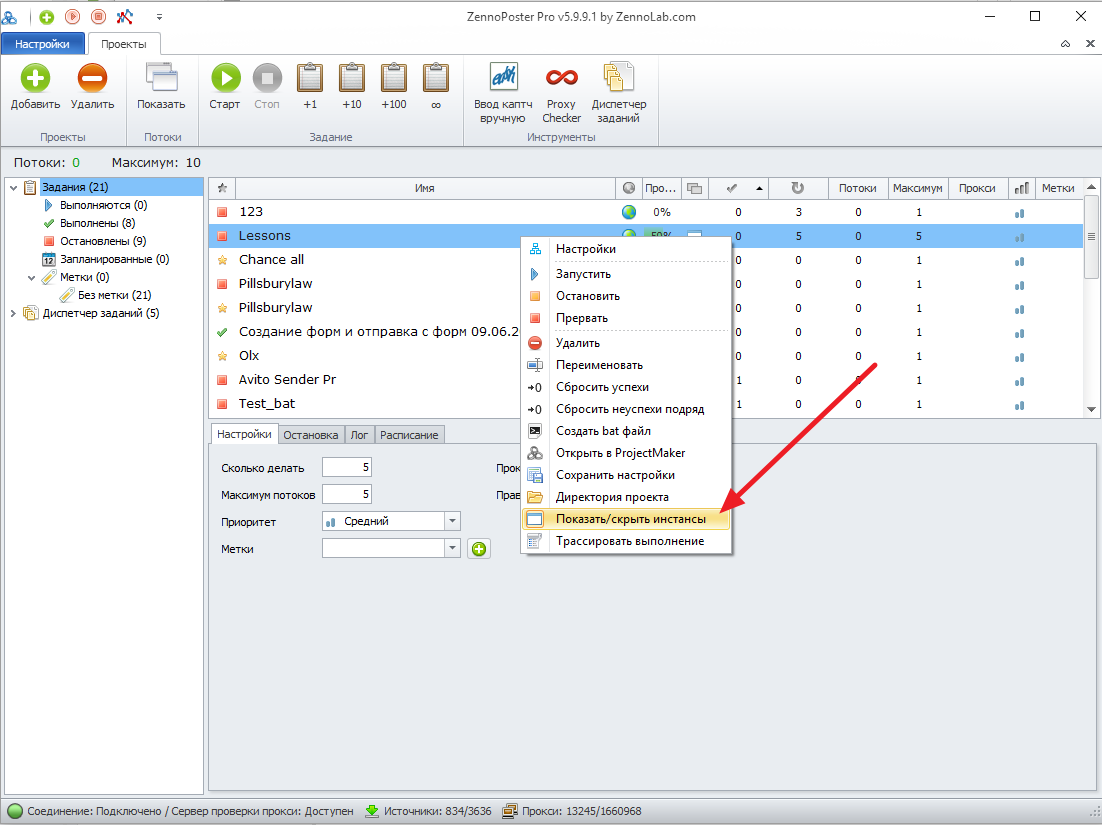The height and width of the screenshot is (825, 1102).
Task: Open the Метки combo box dropdown
Action: [x=452, y=549]
